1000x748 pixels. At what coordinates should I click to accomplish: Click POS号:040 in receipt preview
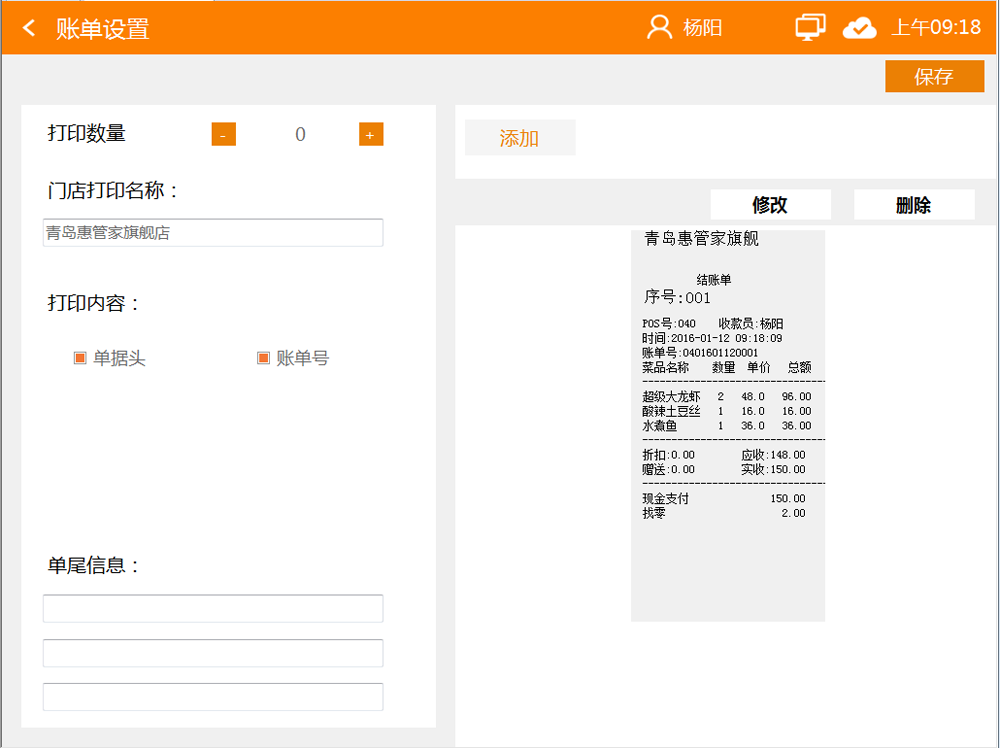click(x=668, y=324)
